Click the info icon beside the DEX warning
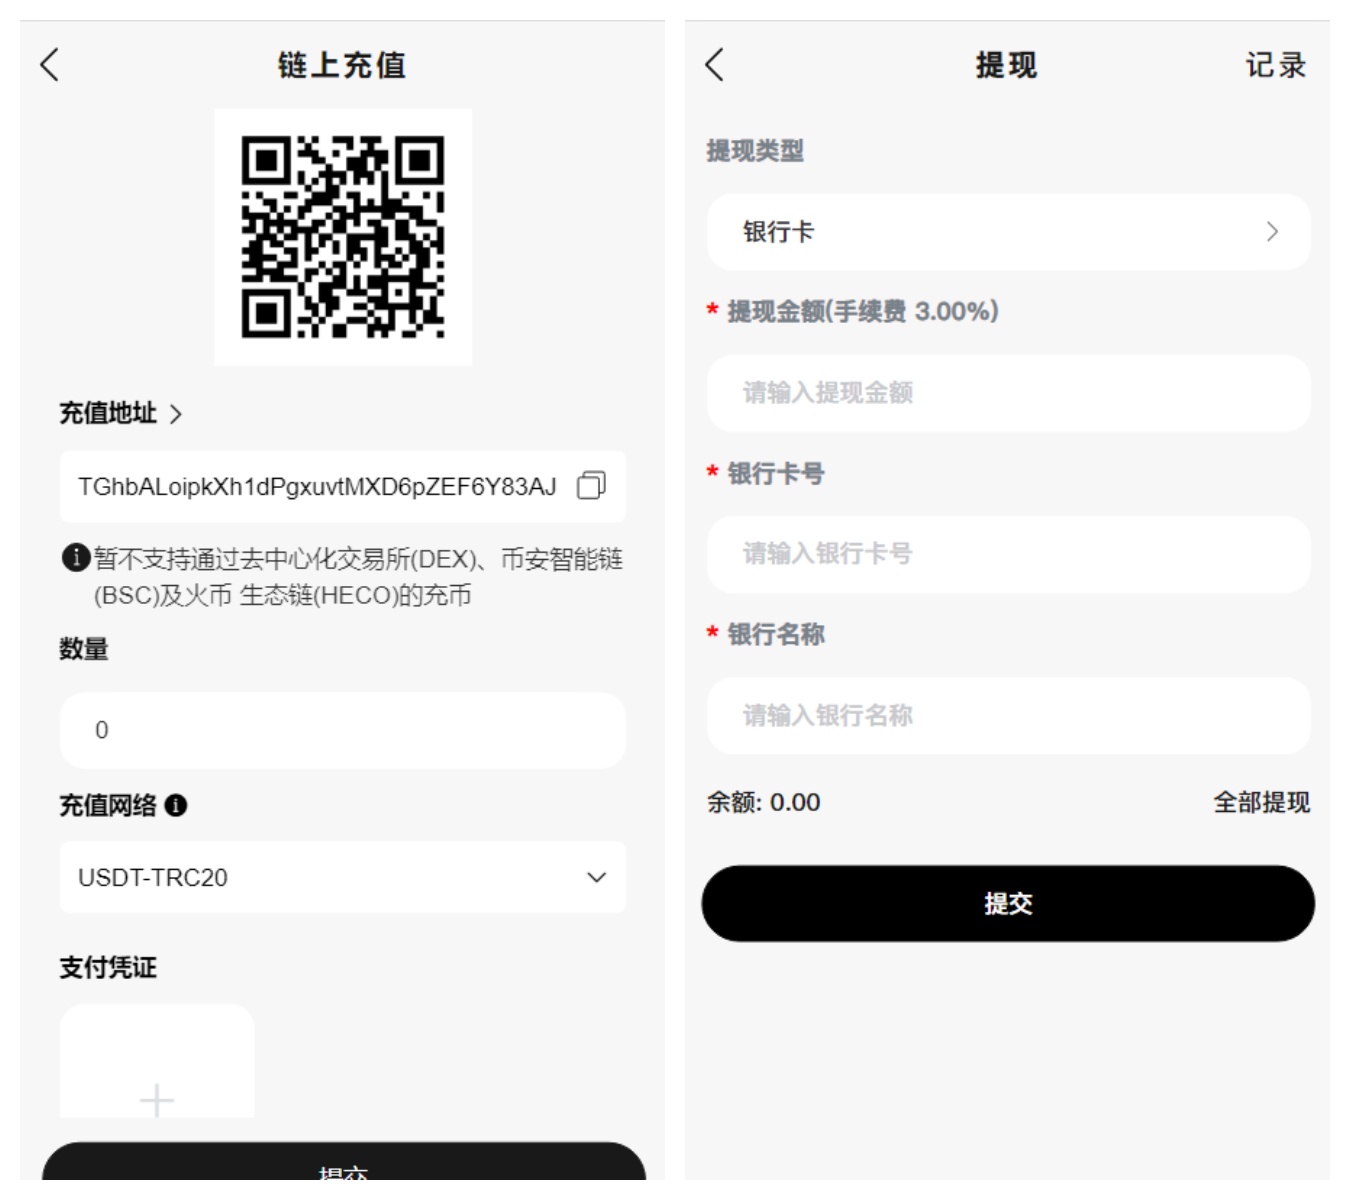 (76, 558)
